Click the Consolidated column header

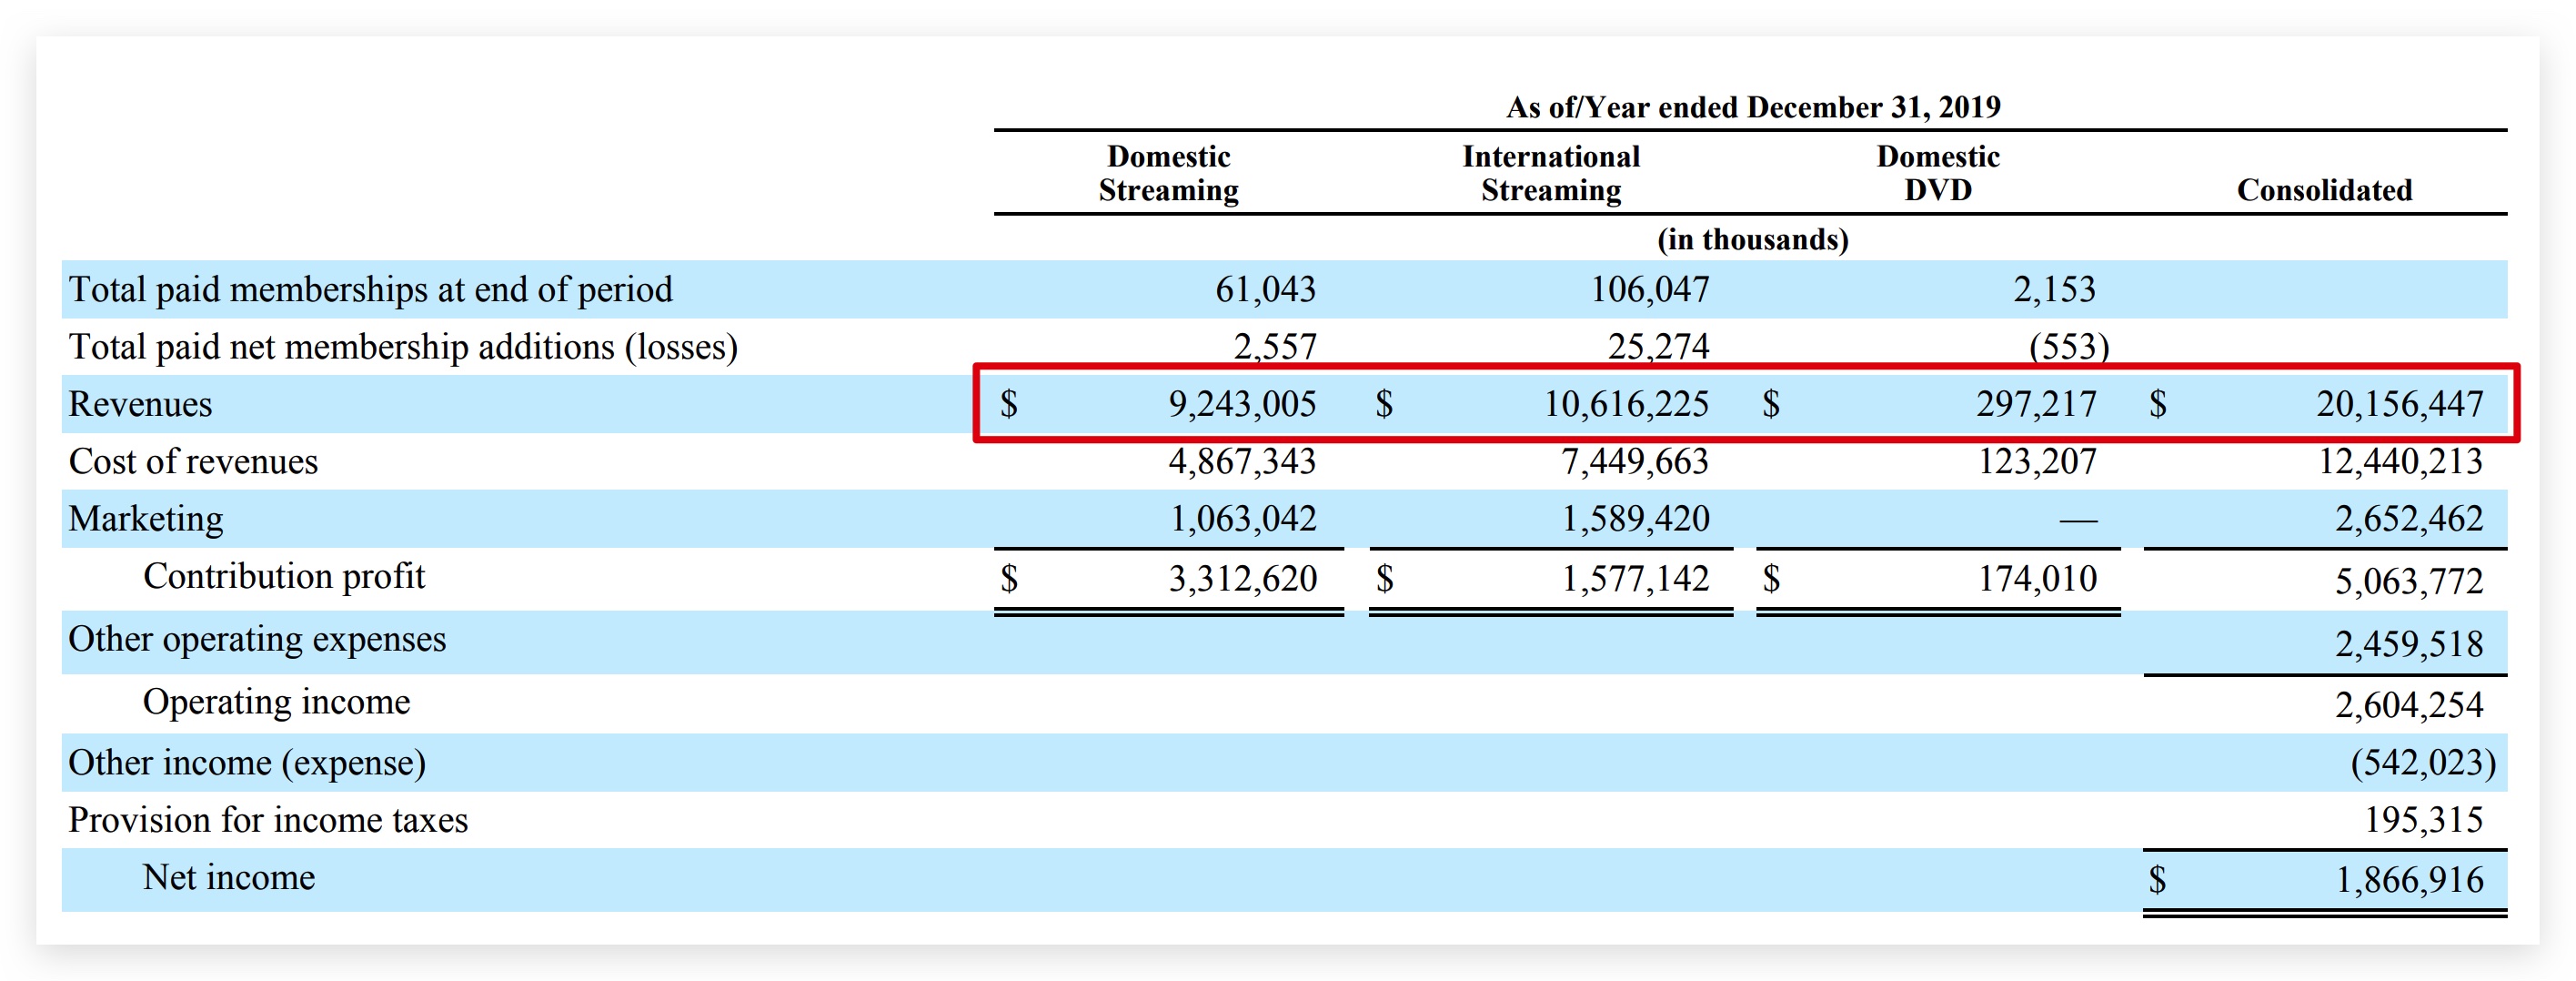coord(2323,190)
